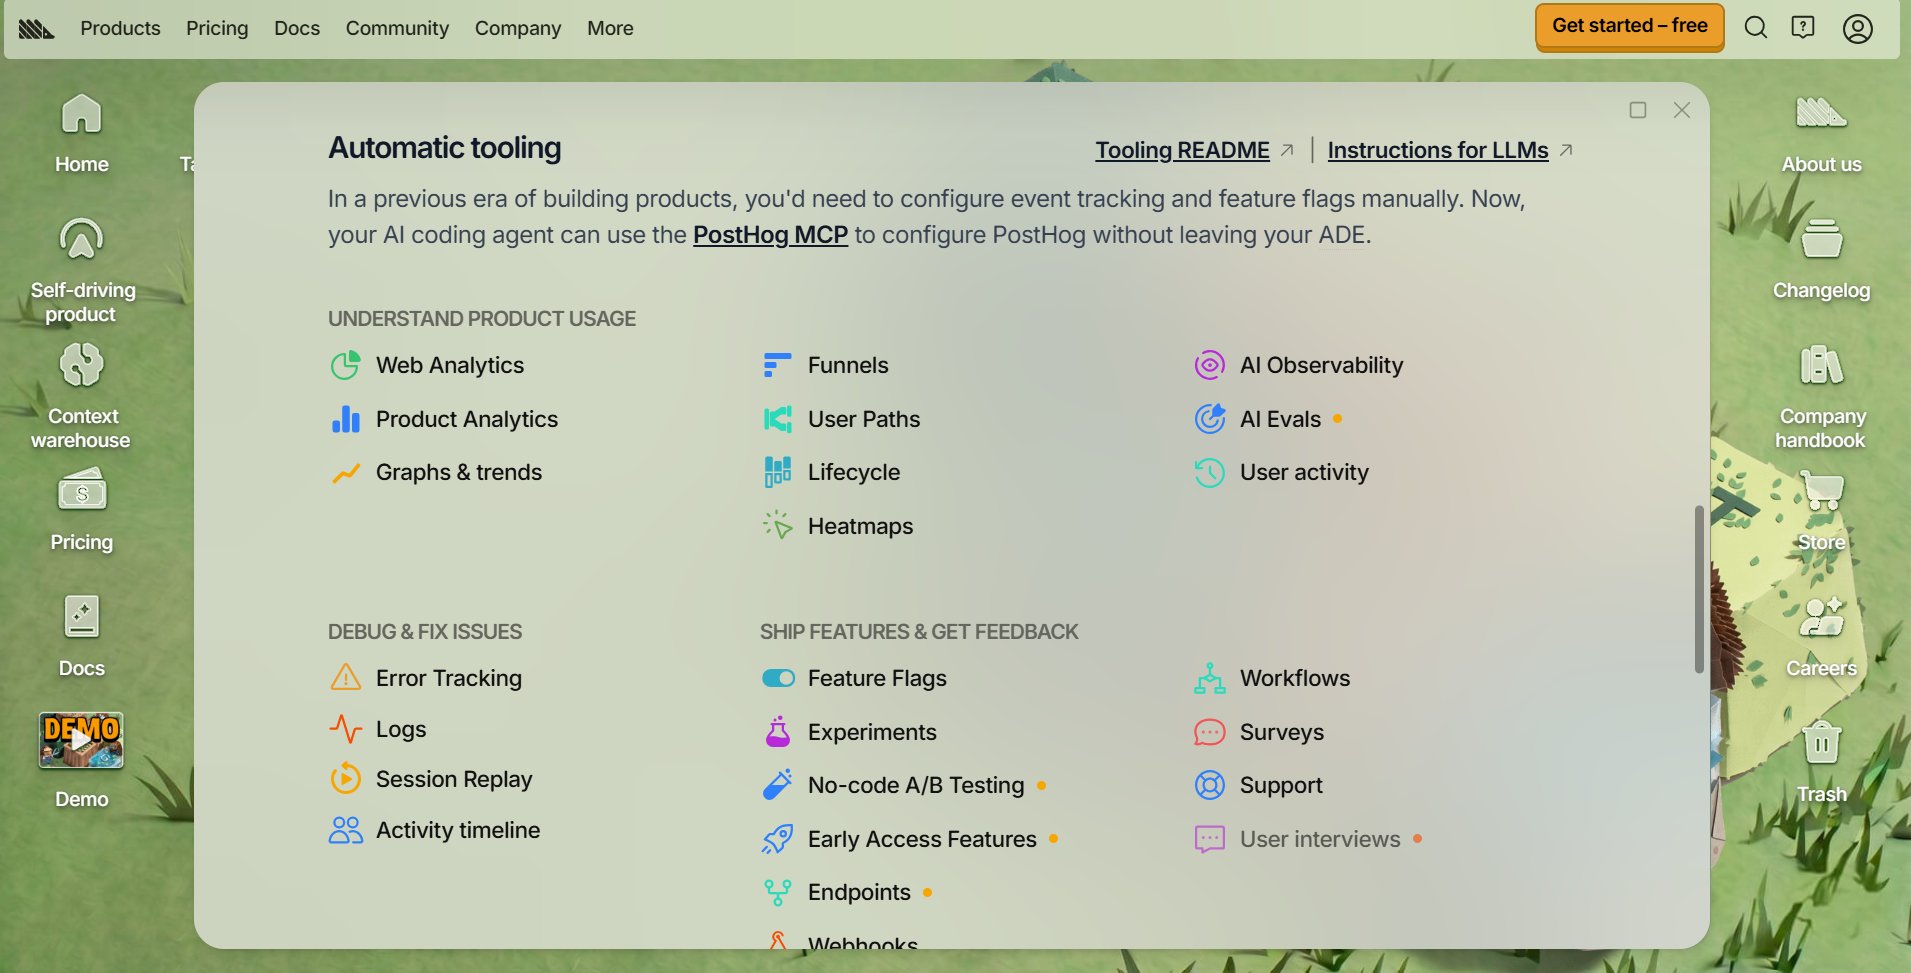Viewport: 1911px width, 973px height.
Task: Open the Trash desktop icon
Action: click(x=1821, y=762)
